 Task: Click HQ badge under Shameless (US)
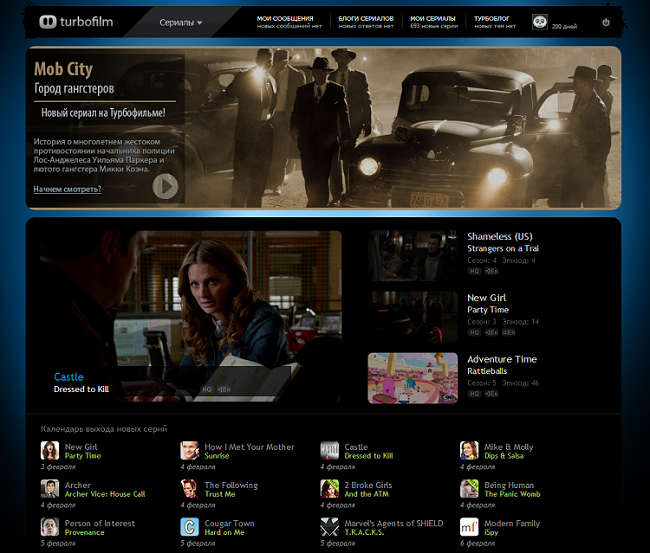(x=474, y=271)
